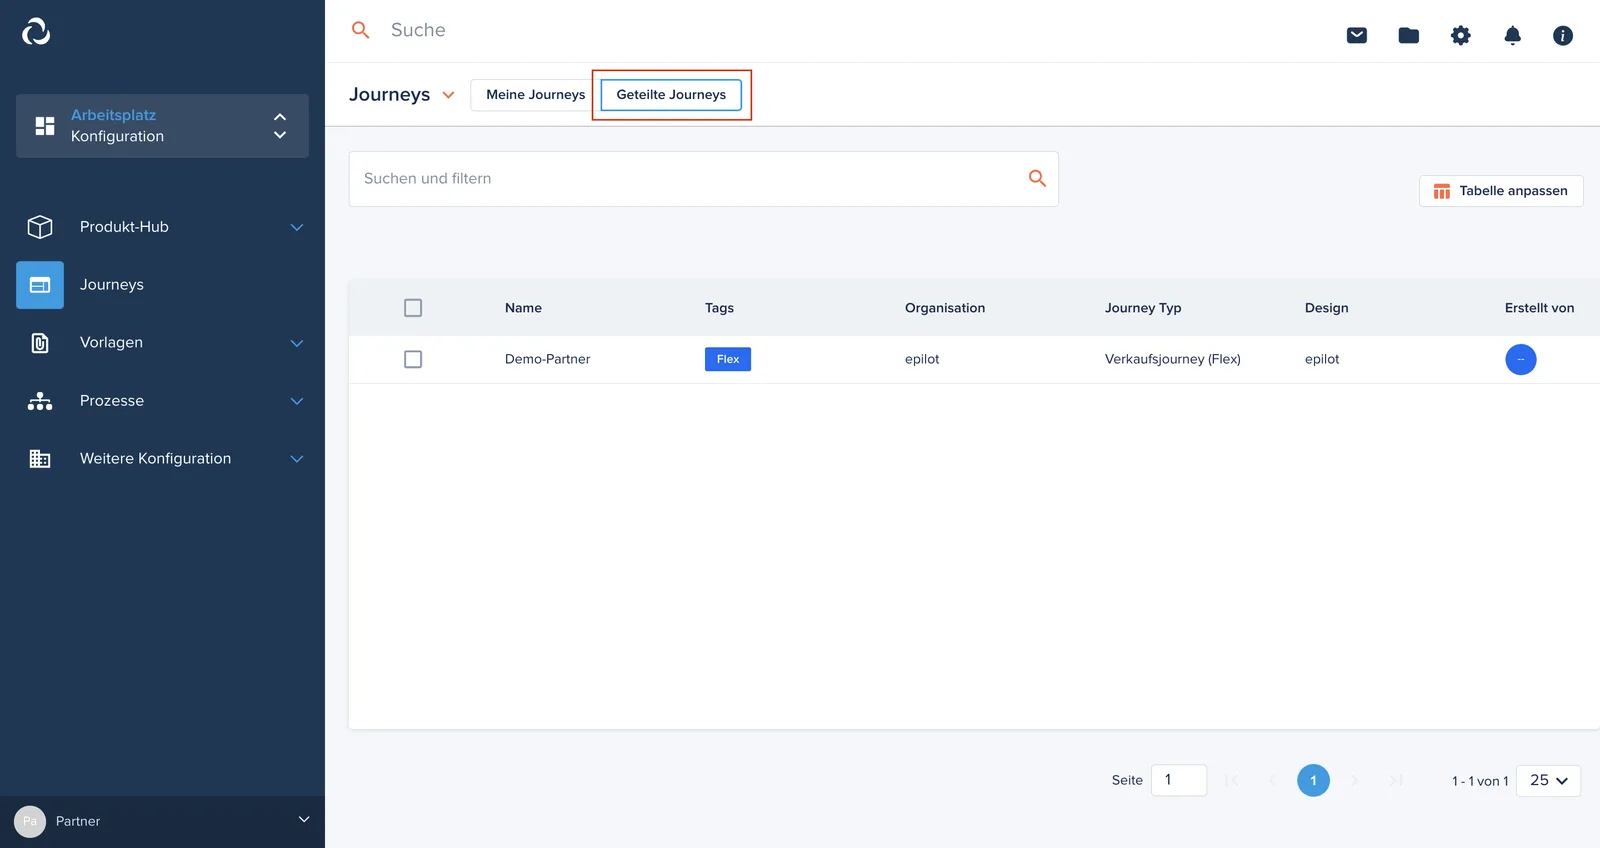Expand the Produkt-Hub menu chevron
This screenshot has width=1600, height=848.
click(297, 227)
